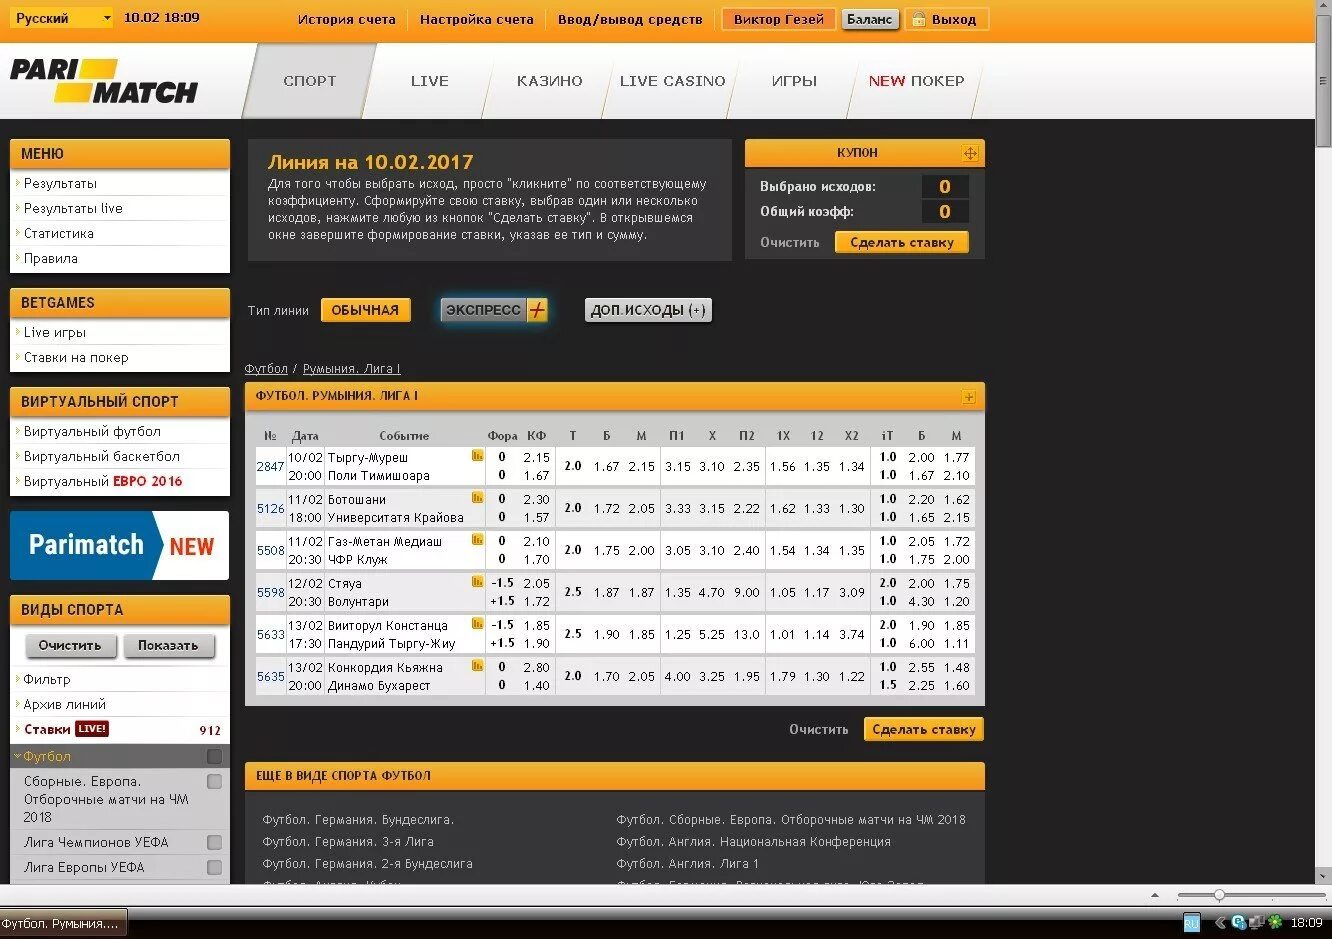This screenshot has height=939, width=1332.
Task: Click event number 2847
Action: click(x=270, y=466)
